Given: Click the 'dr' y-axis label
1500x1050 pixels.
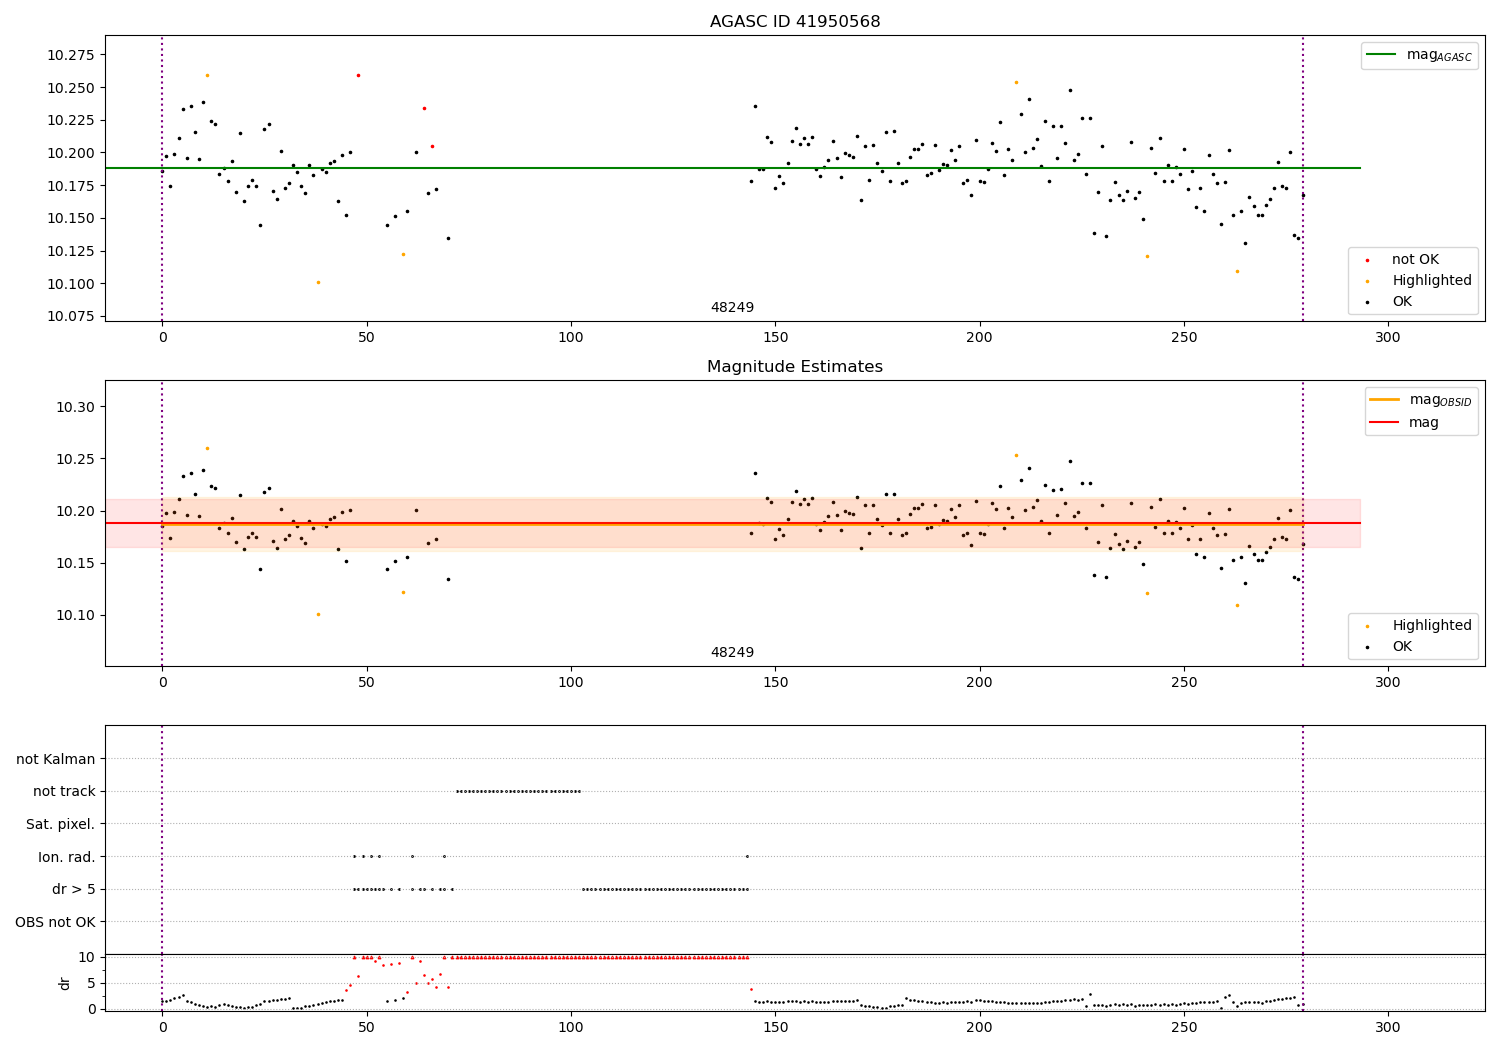Looking at the screenshot, I should (65, 983).
